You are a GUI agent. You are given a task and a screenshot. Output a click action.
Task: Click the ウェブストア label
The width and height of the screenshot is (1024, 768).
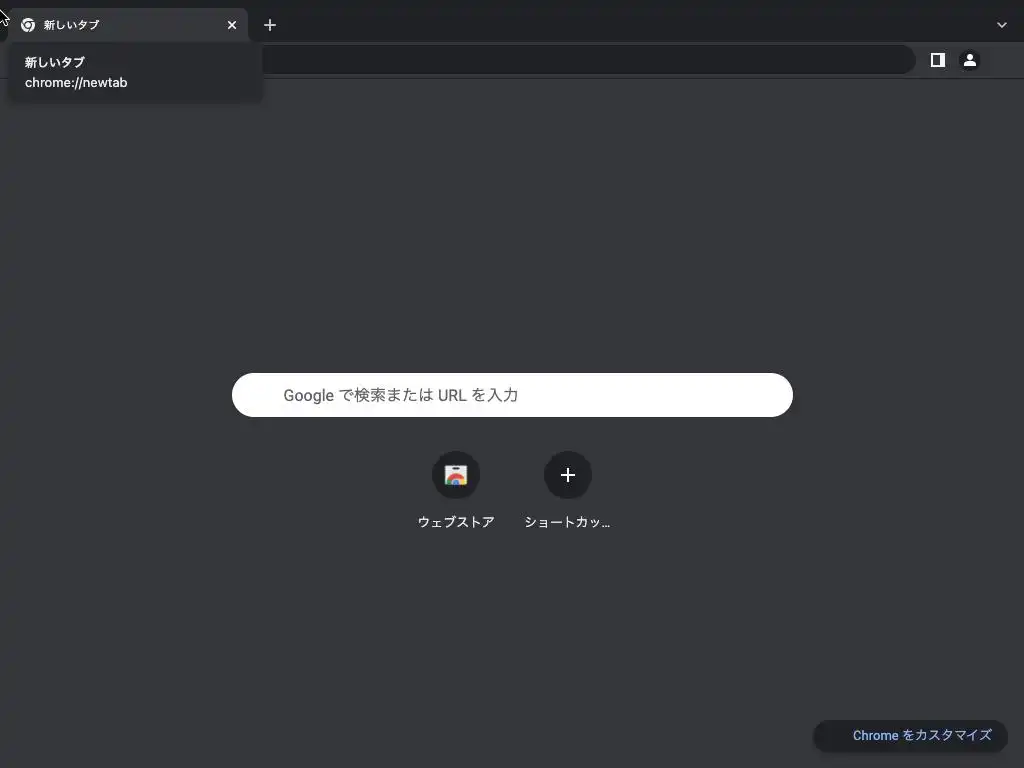(456, 522)
